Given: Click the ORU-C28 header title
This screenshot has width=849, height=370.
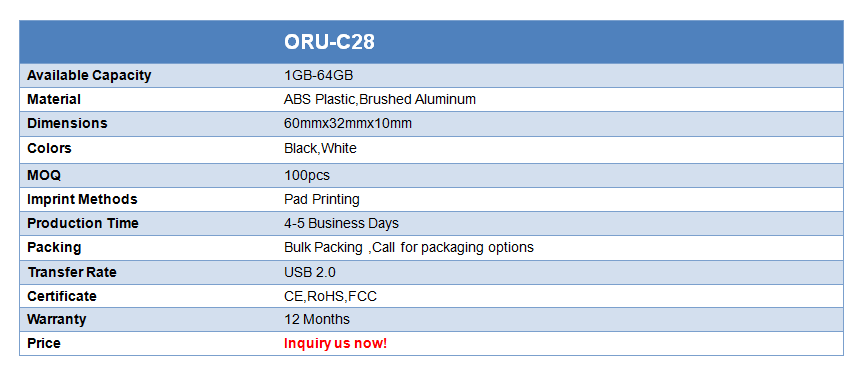Looking at the screenshot, I should [329, 42].
